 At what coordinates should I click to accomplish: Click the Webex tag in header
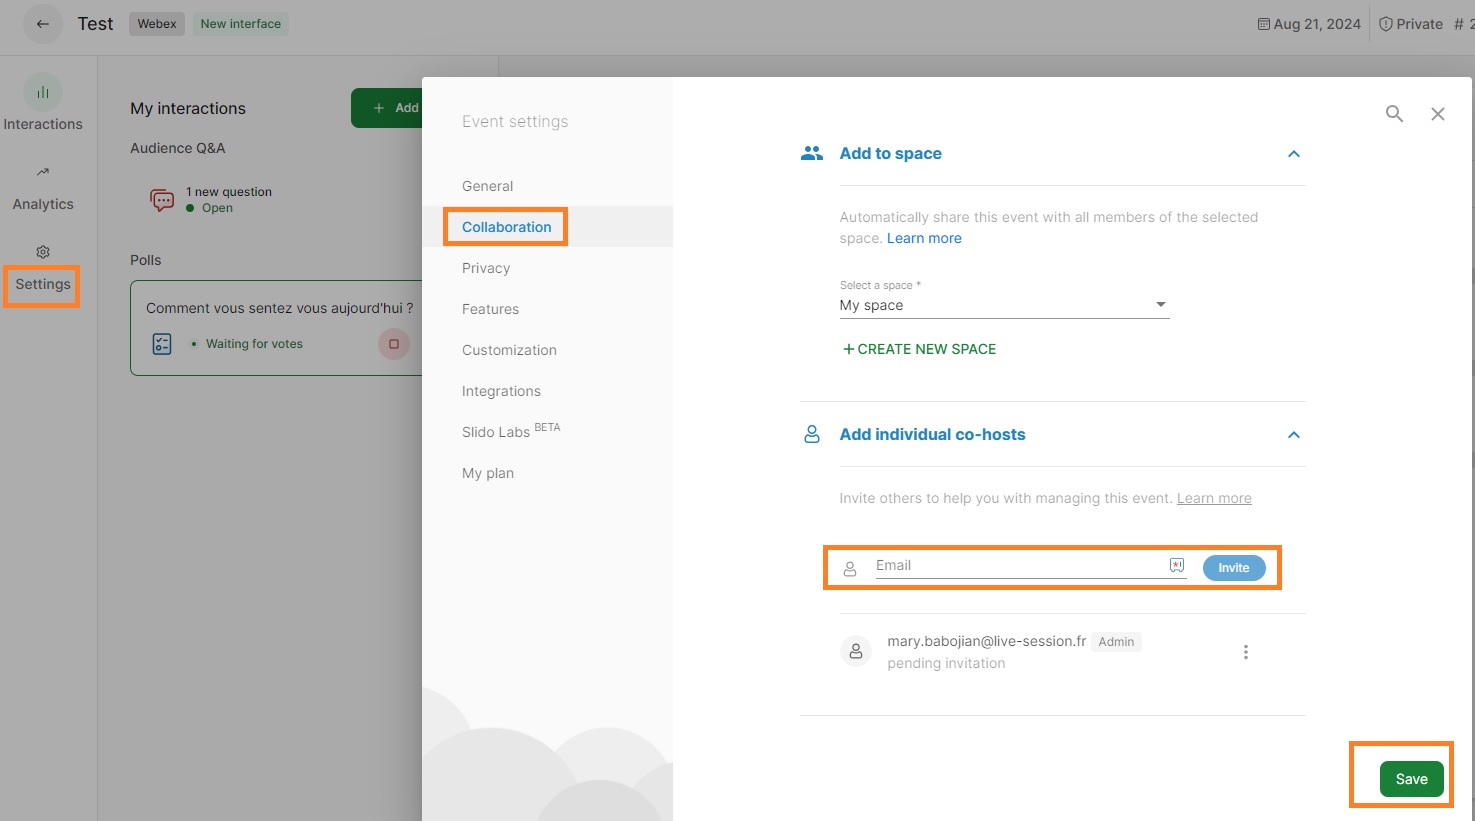157,24
